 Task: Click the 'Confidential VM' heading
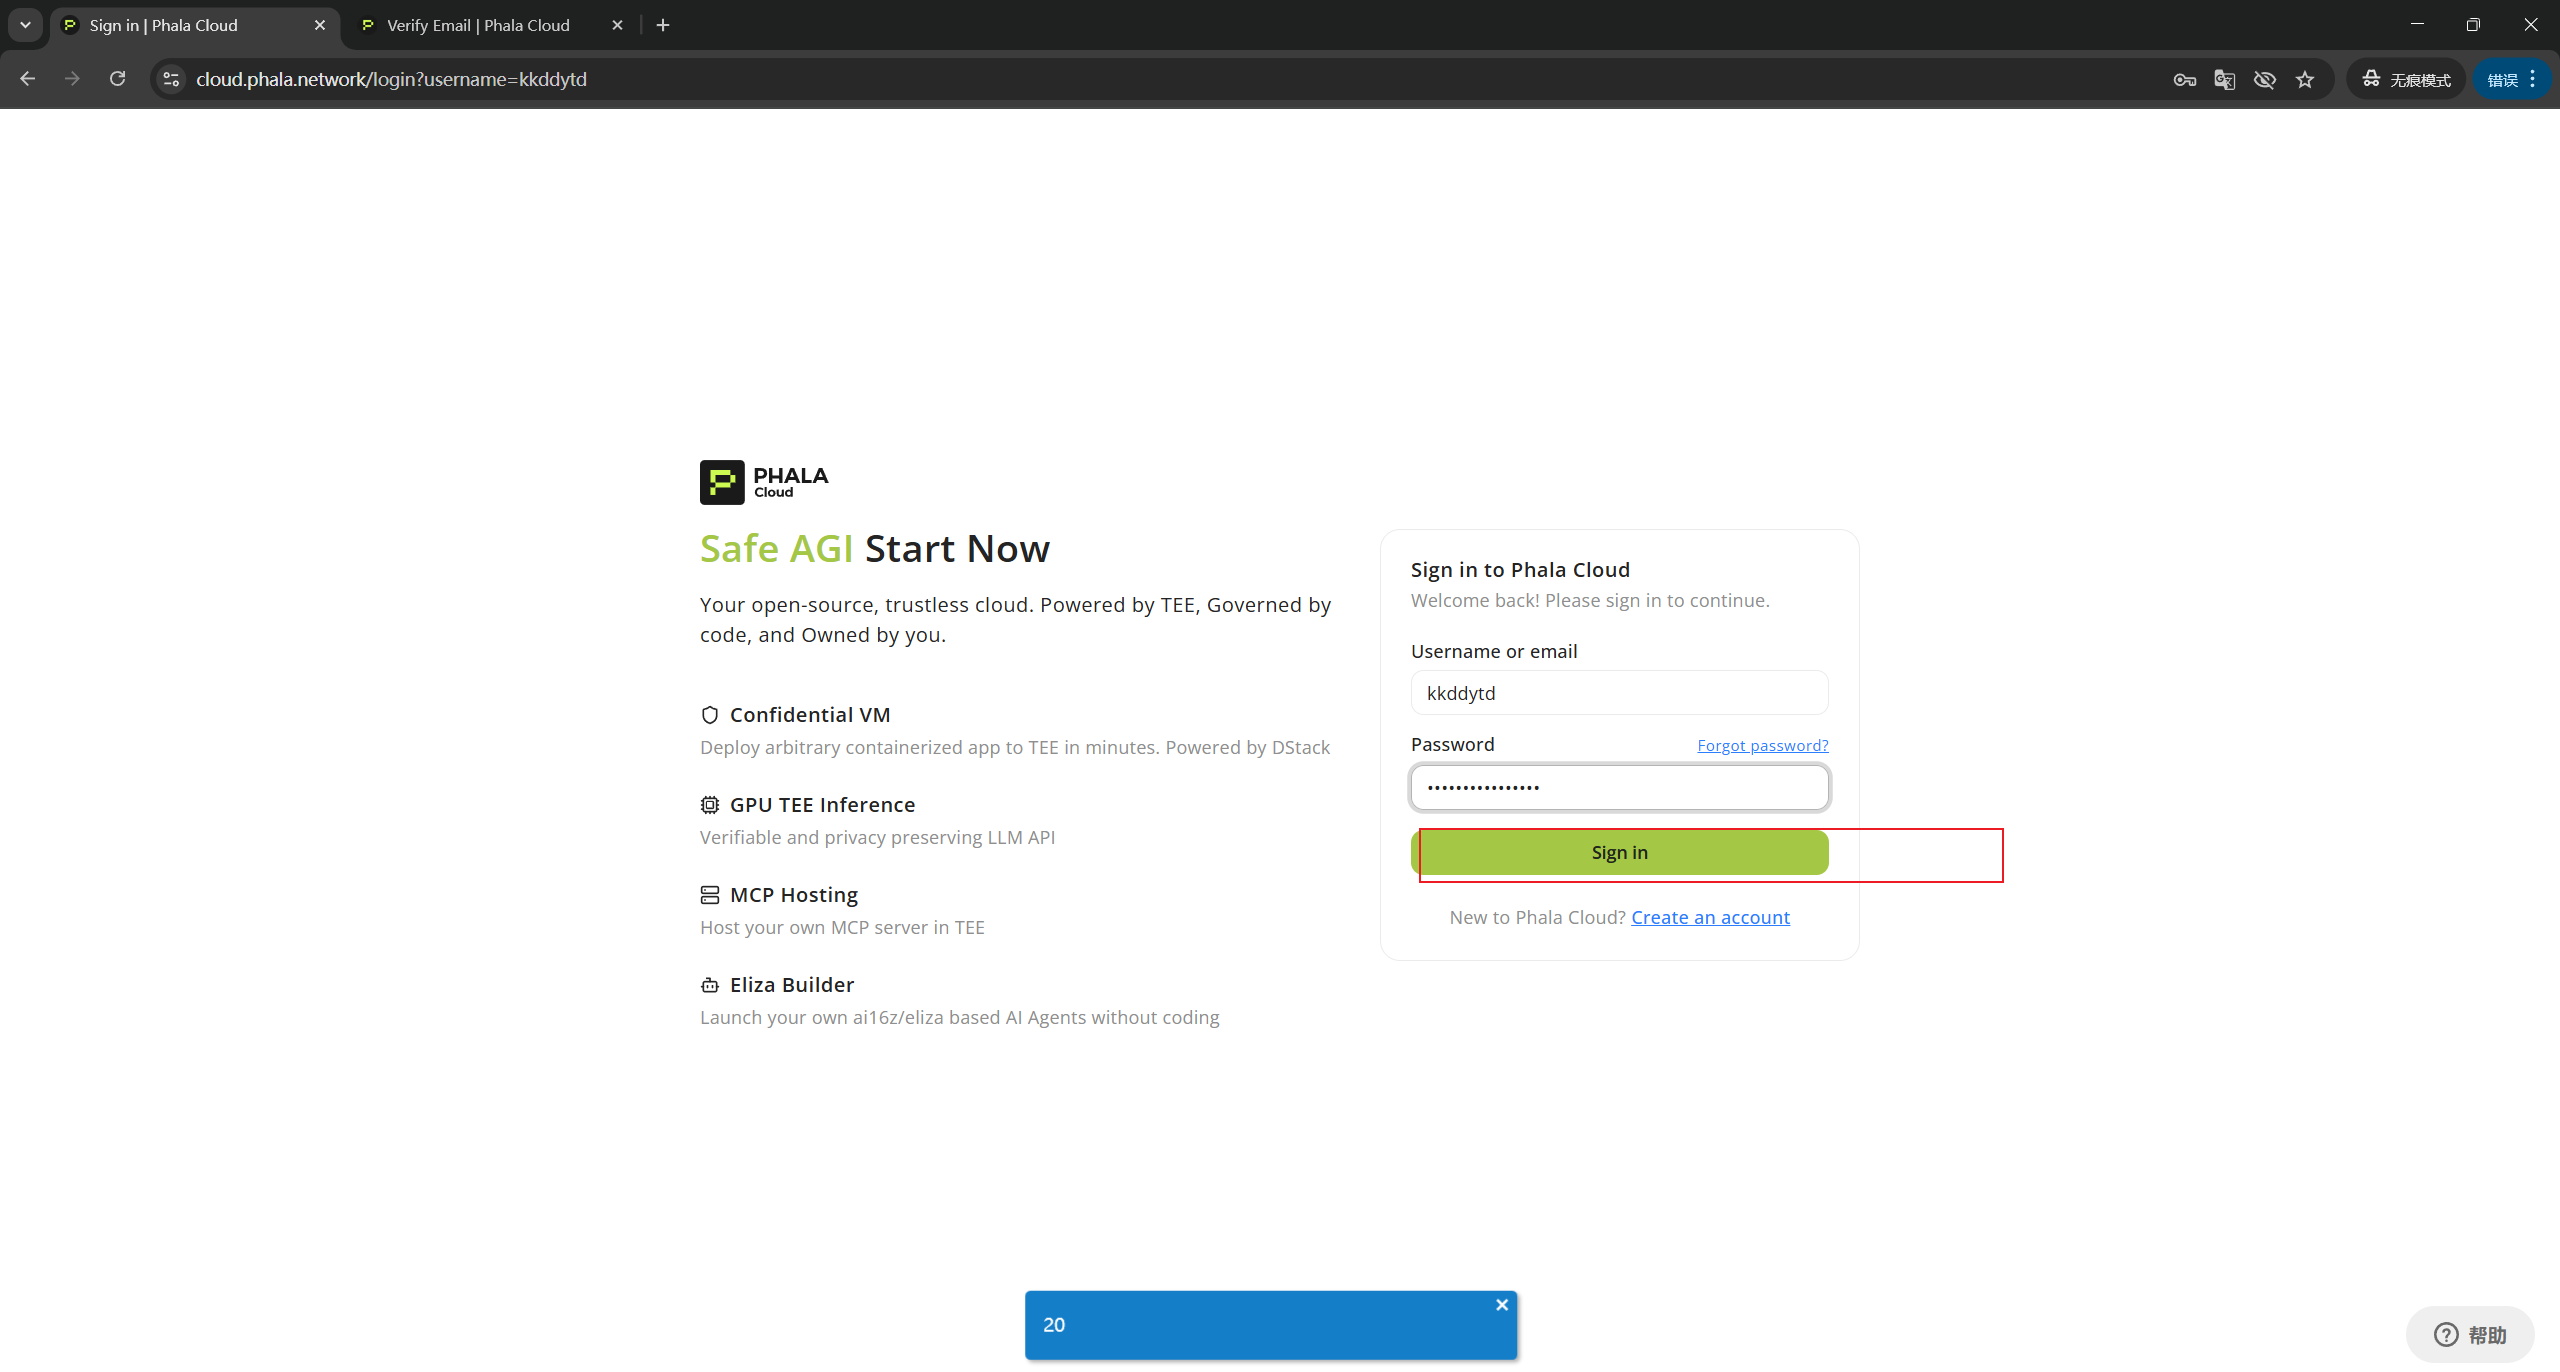click(x=810, y=715)
